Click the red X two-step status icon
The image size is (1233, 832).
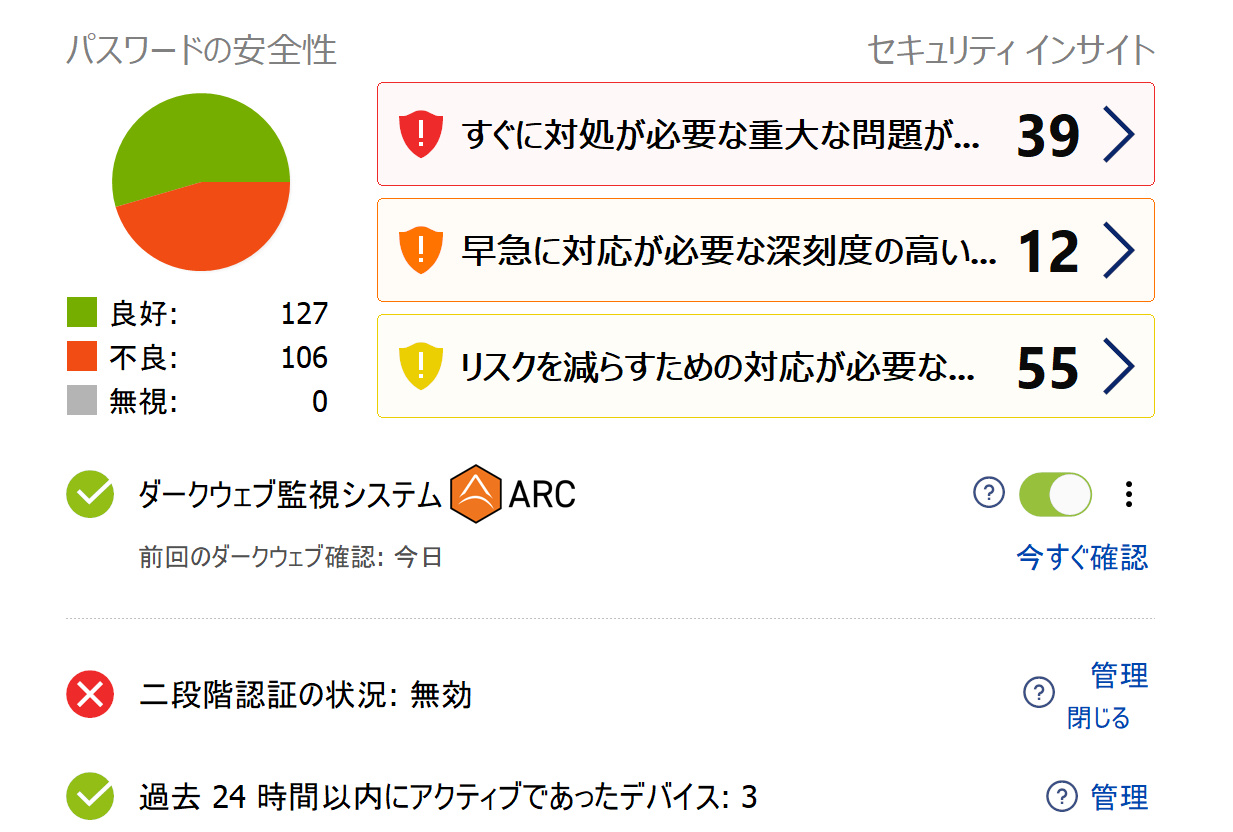coord(90,694)
